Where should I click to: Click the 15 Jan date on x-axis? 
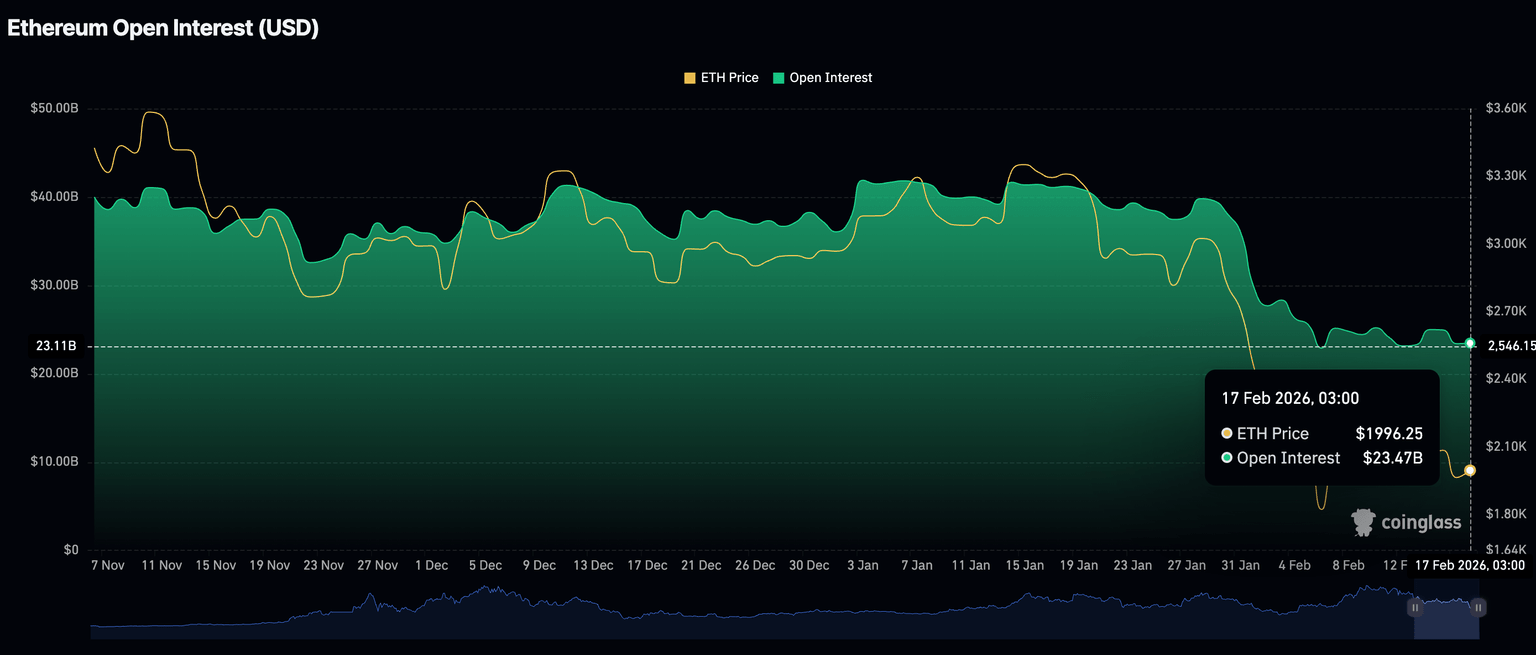point(1024,565)
